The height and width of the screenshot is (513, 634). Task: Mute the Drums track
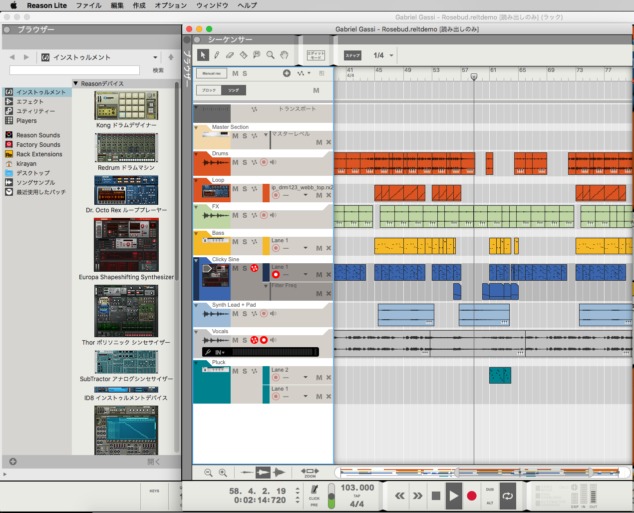[x=235, y=162]
